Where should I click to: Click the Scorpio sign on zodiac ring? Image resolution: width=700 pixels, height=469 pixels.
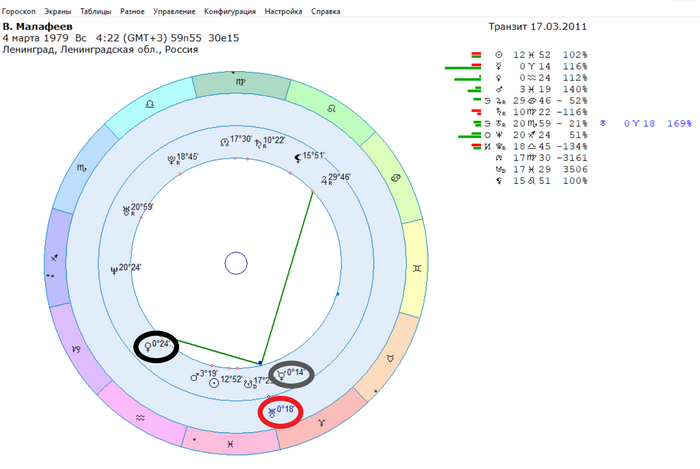81,167
